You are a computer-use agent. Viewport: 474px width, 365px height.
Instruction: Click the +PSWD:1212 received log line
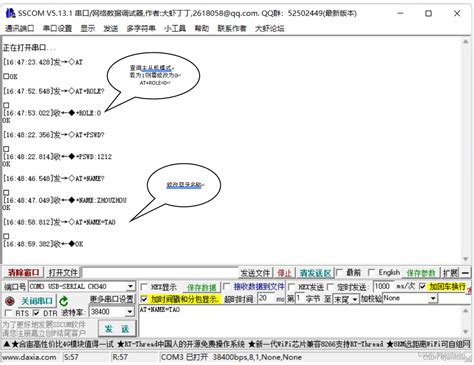coord(57,157)
